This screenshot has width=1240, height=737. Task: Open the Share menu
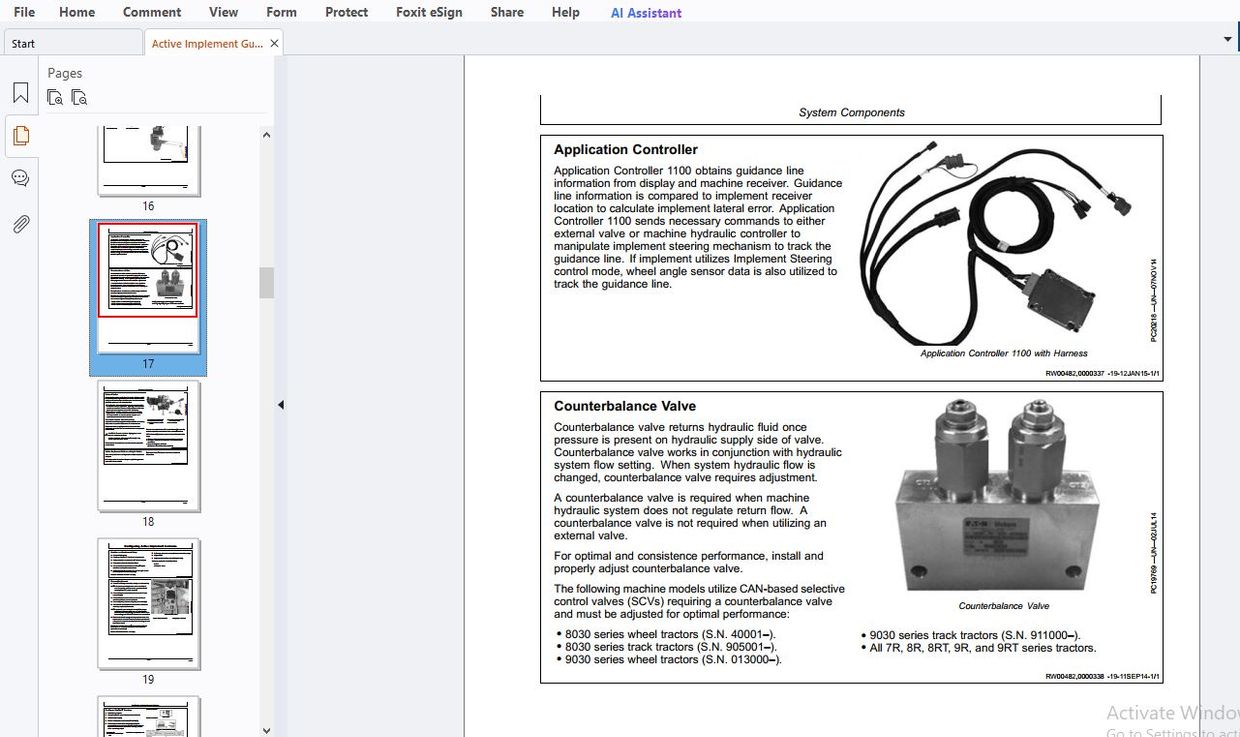[x=506, y=12]
